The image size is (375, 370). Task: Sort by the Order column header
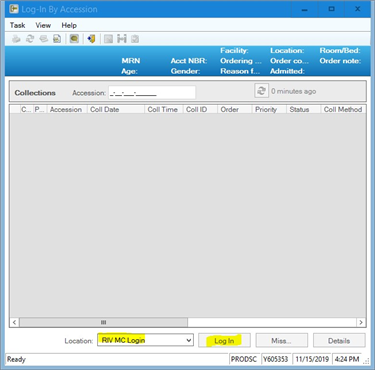235,109
